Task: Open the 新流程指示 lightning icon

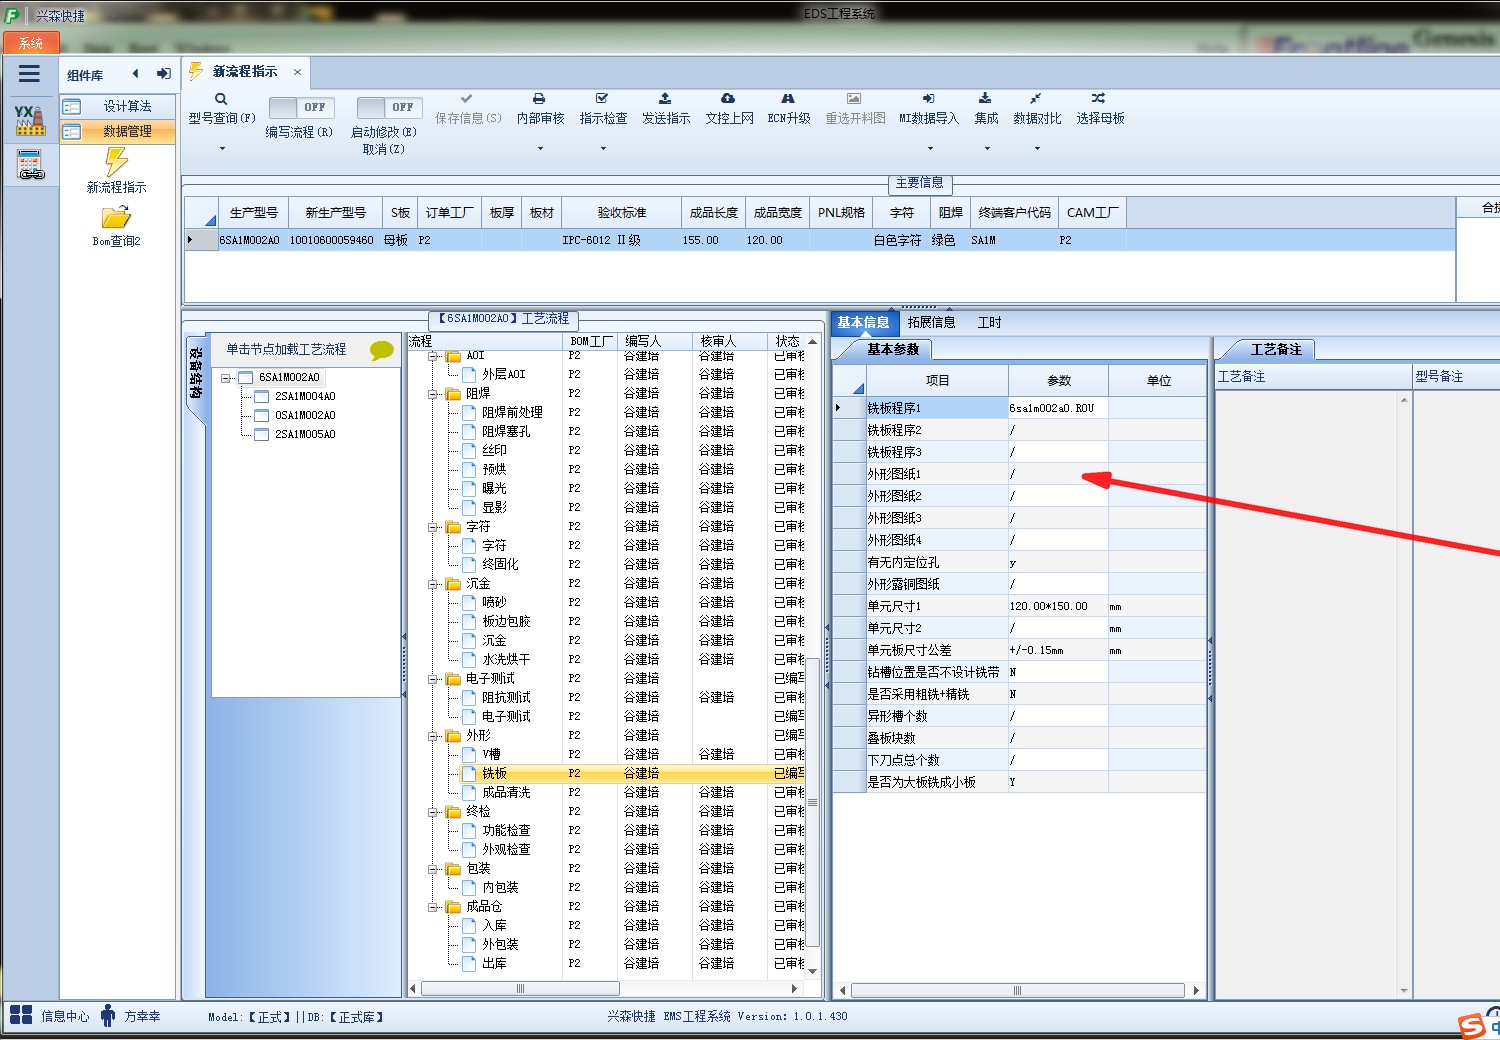Action: point(116,162)
